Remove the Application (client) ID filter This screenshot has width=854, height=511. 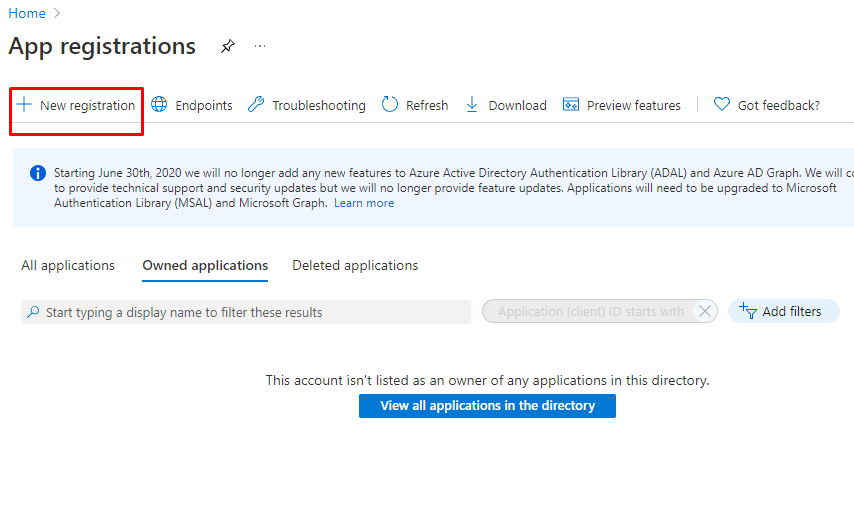pyautogui.click(x=705, y=312)
